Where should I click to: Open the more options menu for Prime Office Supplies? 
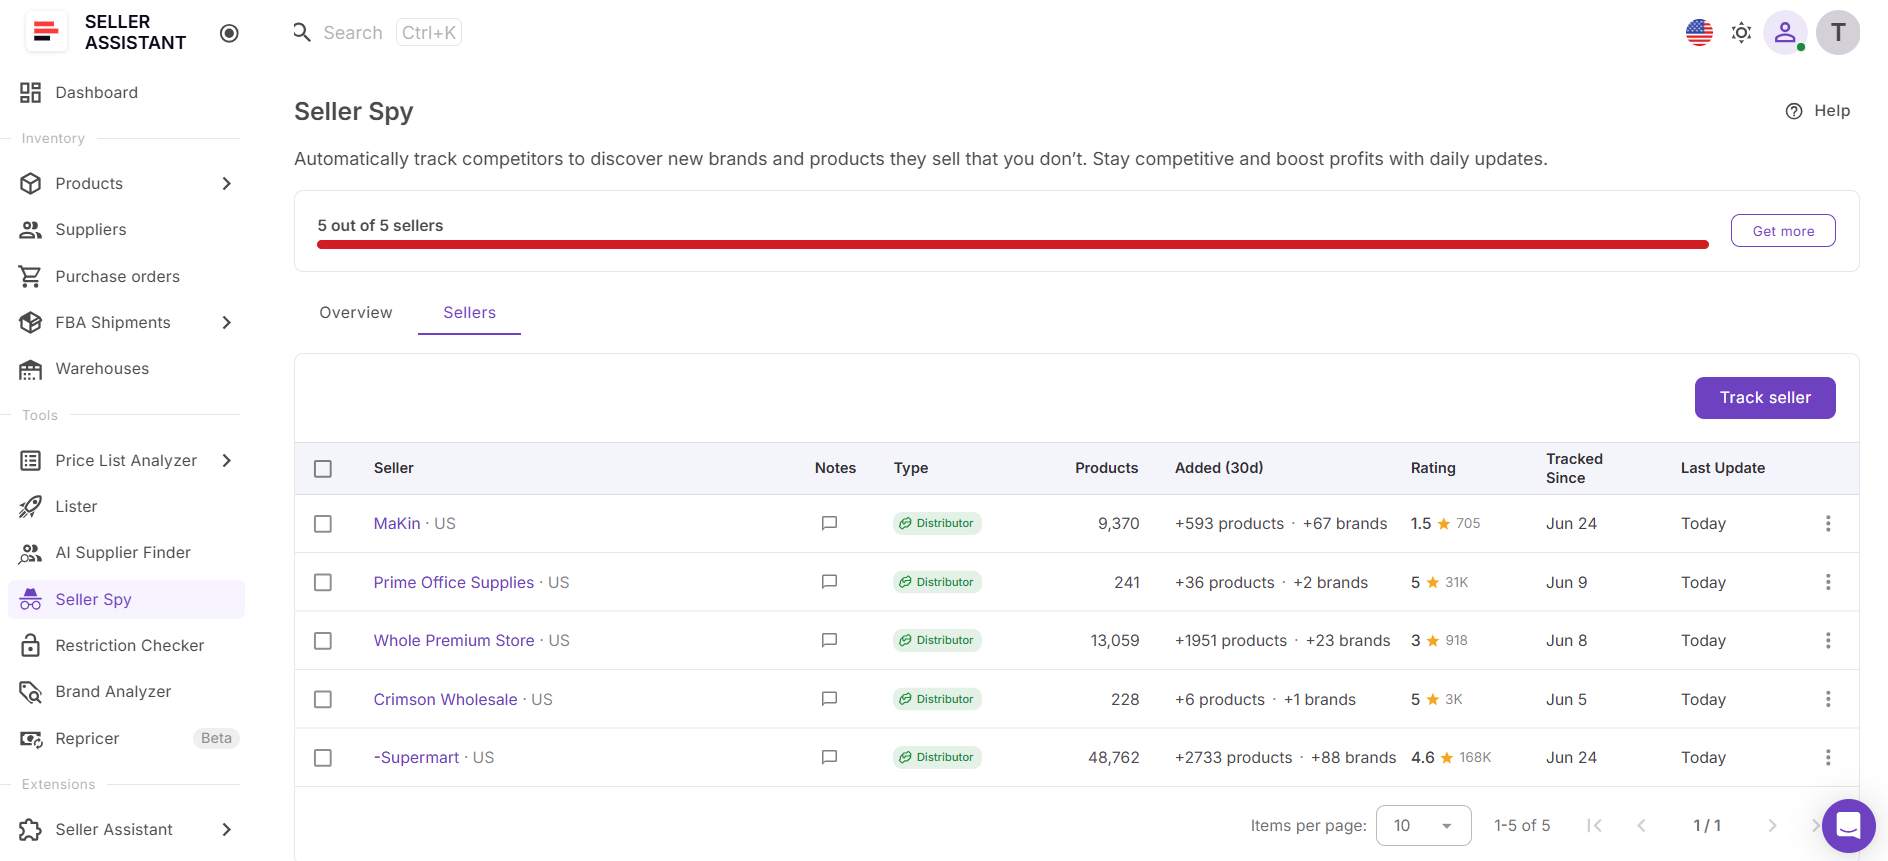point(1828,582)
